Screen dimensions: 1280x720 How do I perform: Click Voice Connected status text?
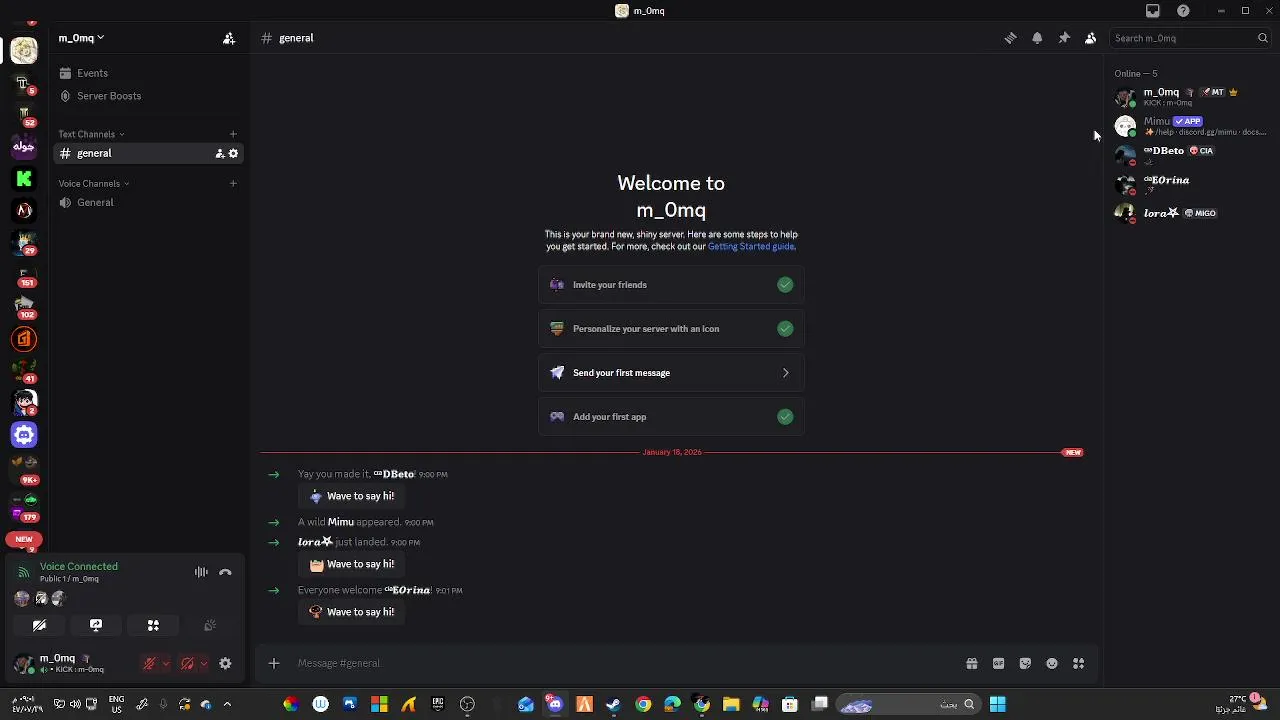coord(79,566)
